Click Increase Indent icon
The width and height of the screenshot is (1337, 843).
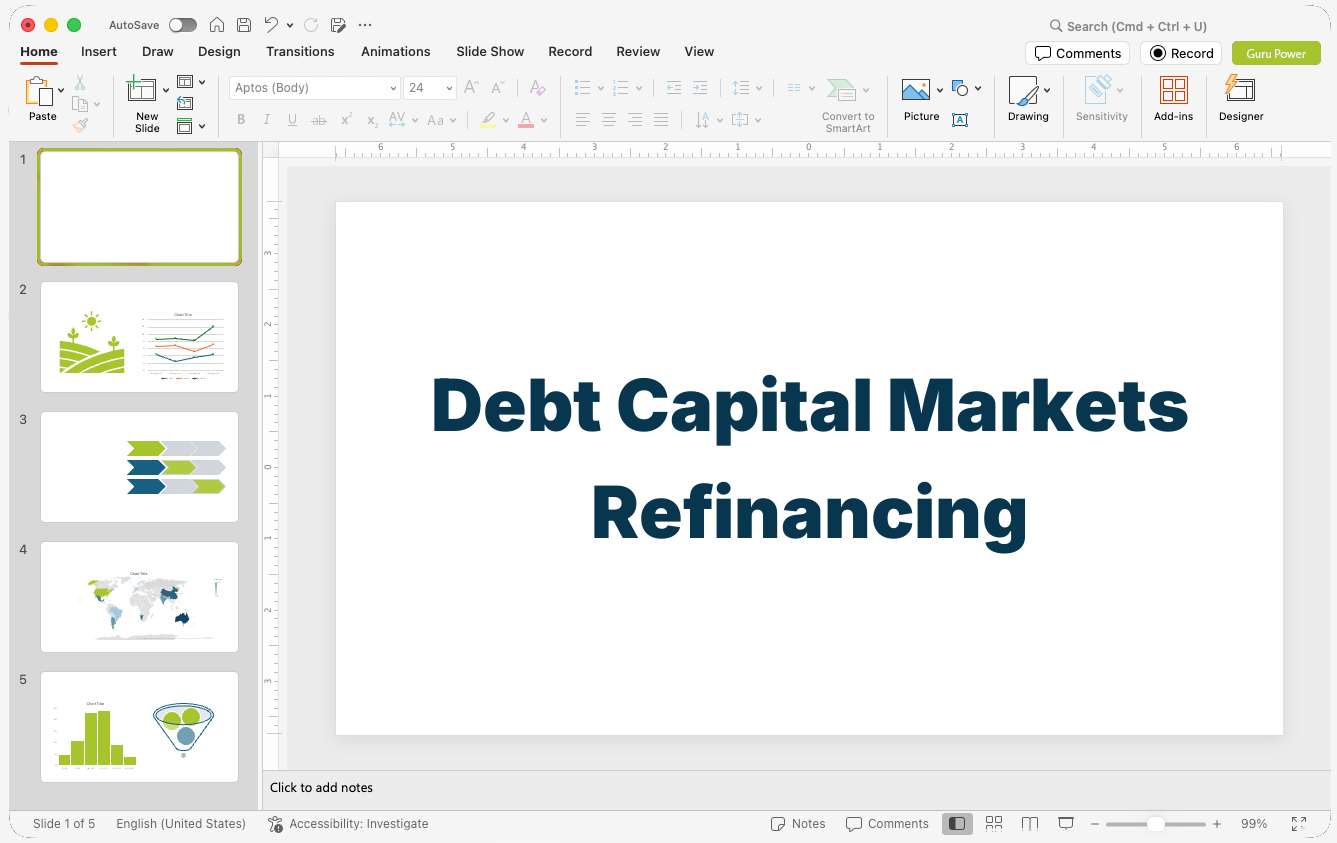(700, 88)
